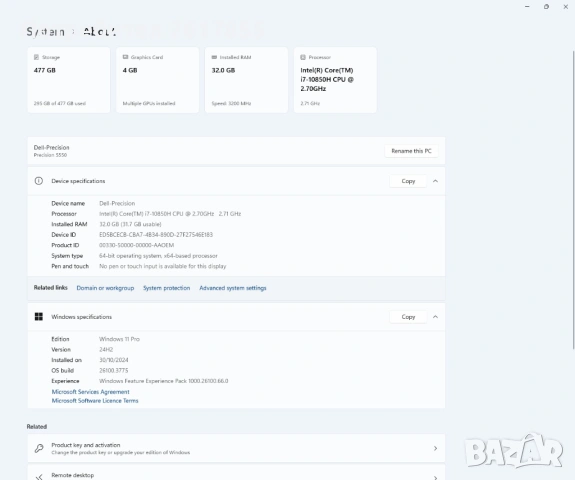Click the product key icon

39,448
